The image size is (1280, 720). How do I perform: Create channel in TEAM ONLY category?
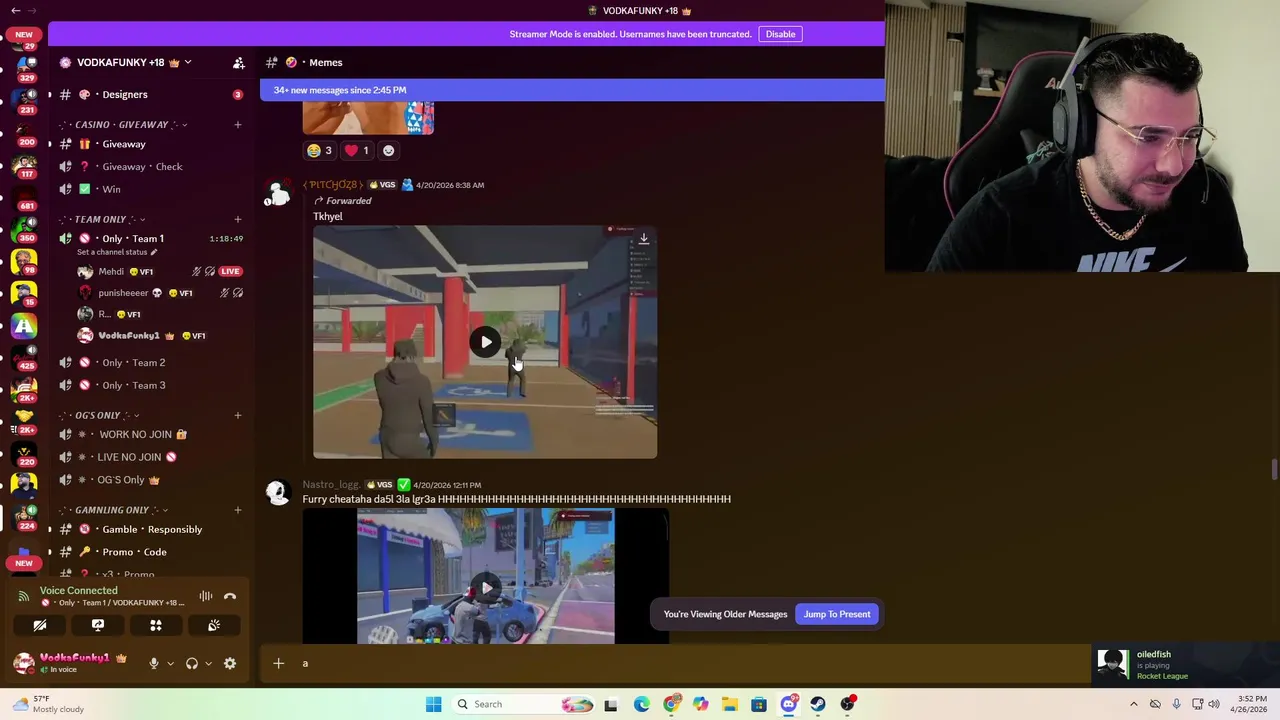coord(238,219)
